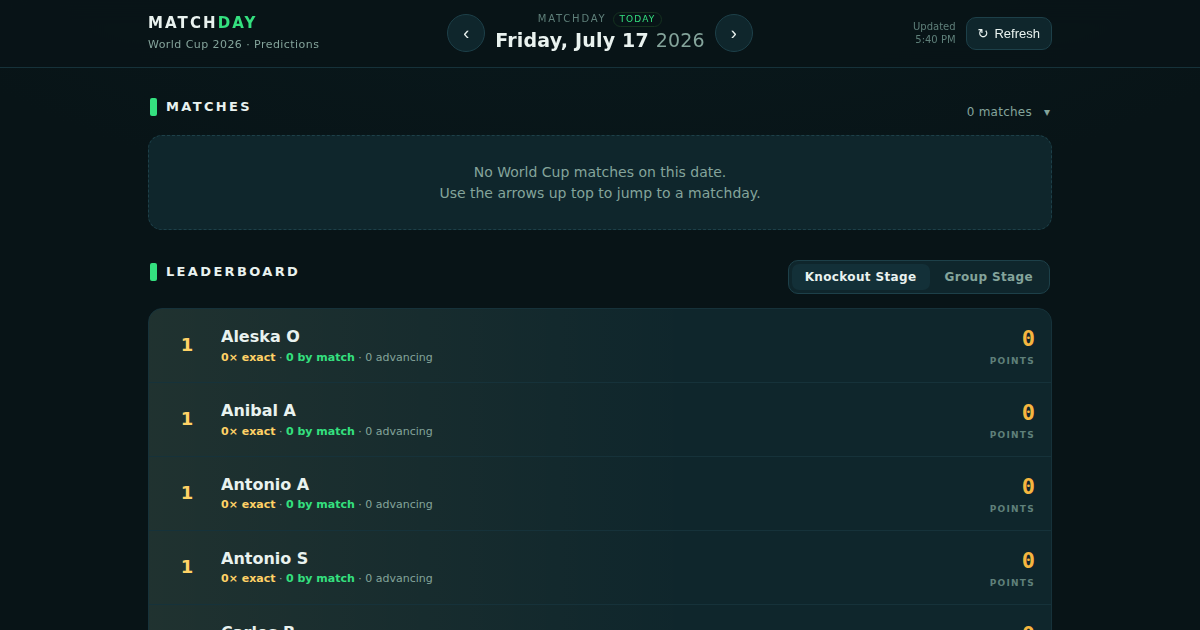
Task: Expand the '0 matches' dropdown
Action: [x=1008, y=112]
